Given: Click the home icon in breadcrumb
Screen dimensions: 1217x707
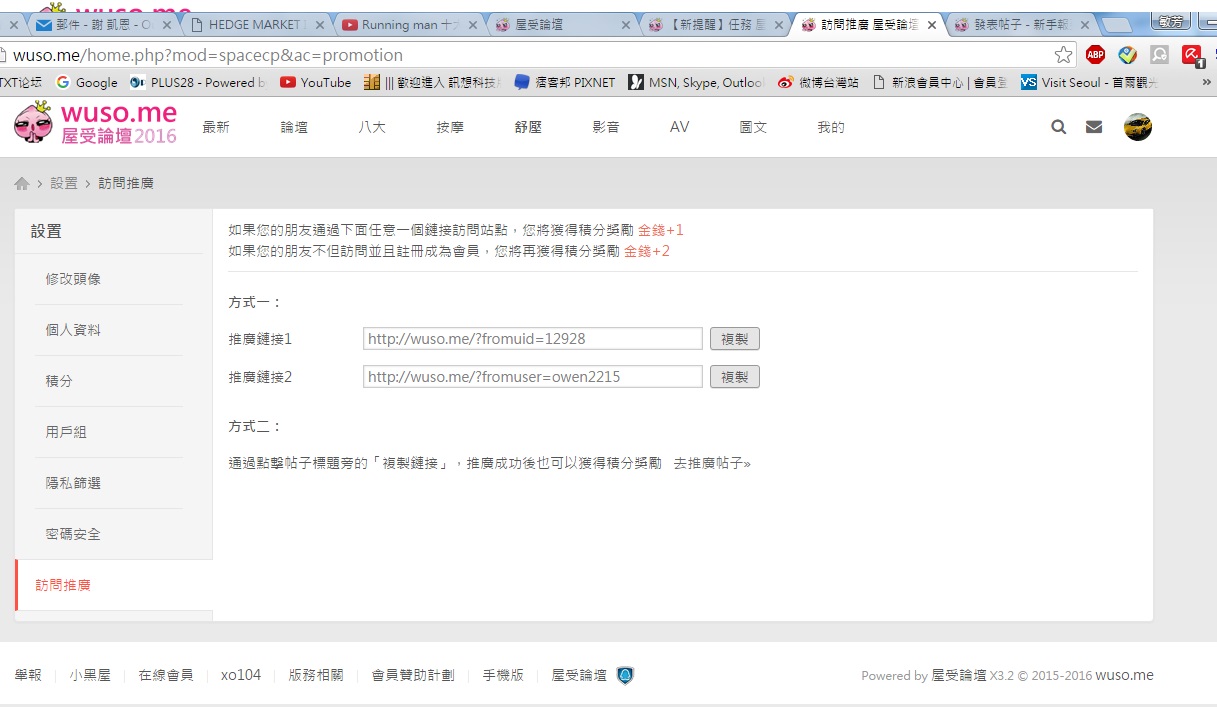Looking at the screenshot, I should click(x=22, y=184).
